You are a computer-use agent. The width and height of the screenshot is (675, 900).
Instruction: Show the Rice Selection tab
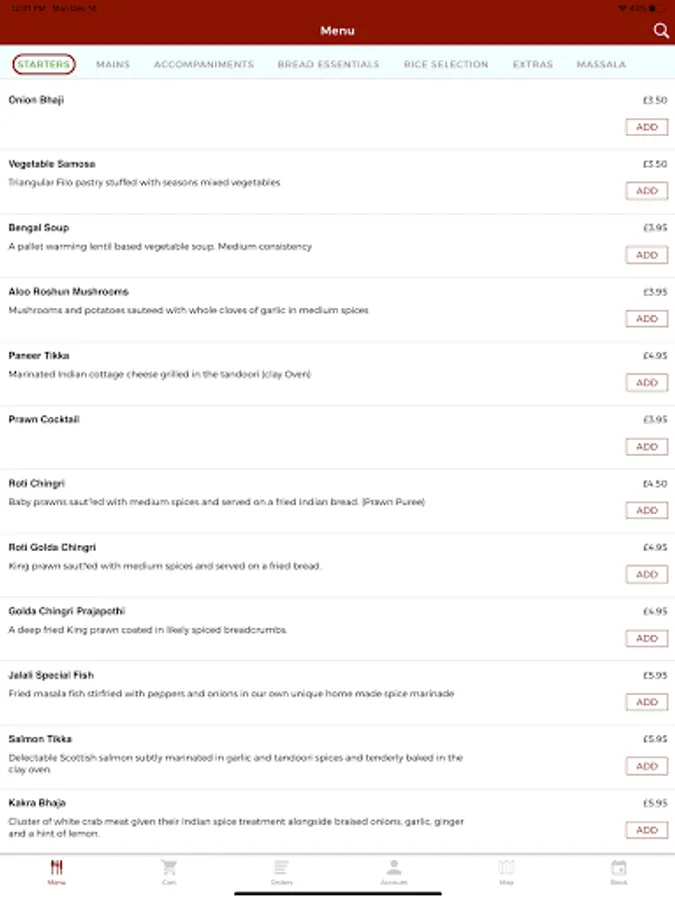446,65
